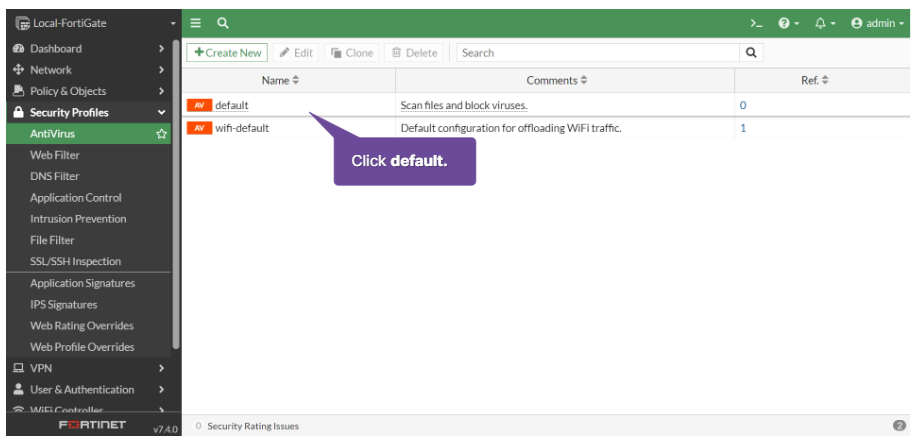This screenshot has width=919, height=448.
Task: Click the v7.4.0 version label
Action: click(165, 429)
